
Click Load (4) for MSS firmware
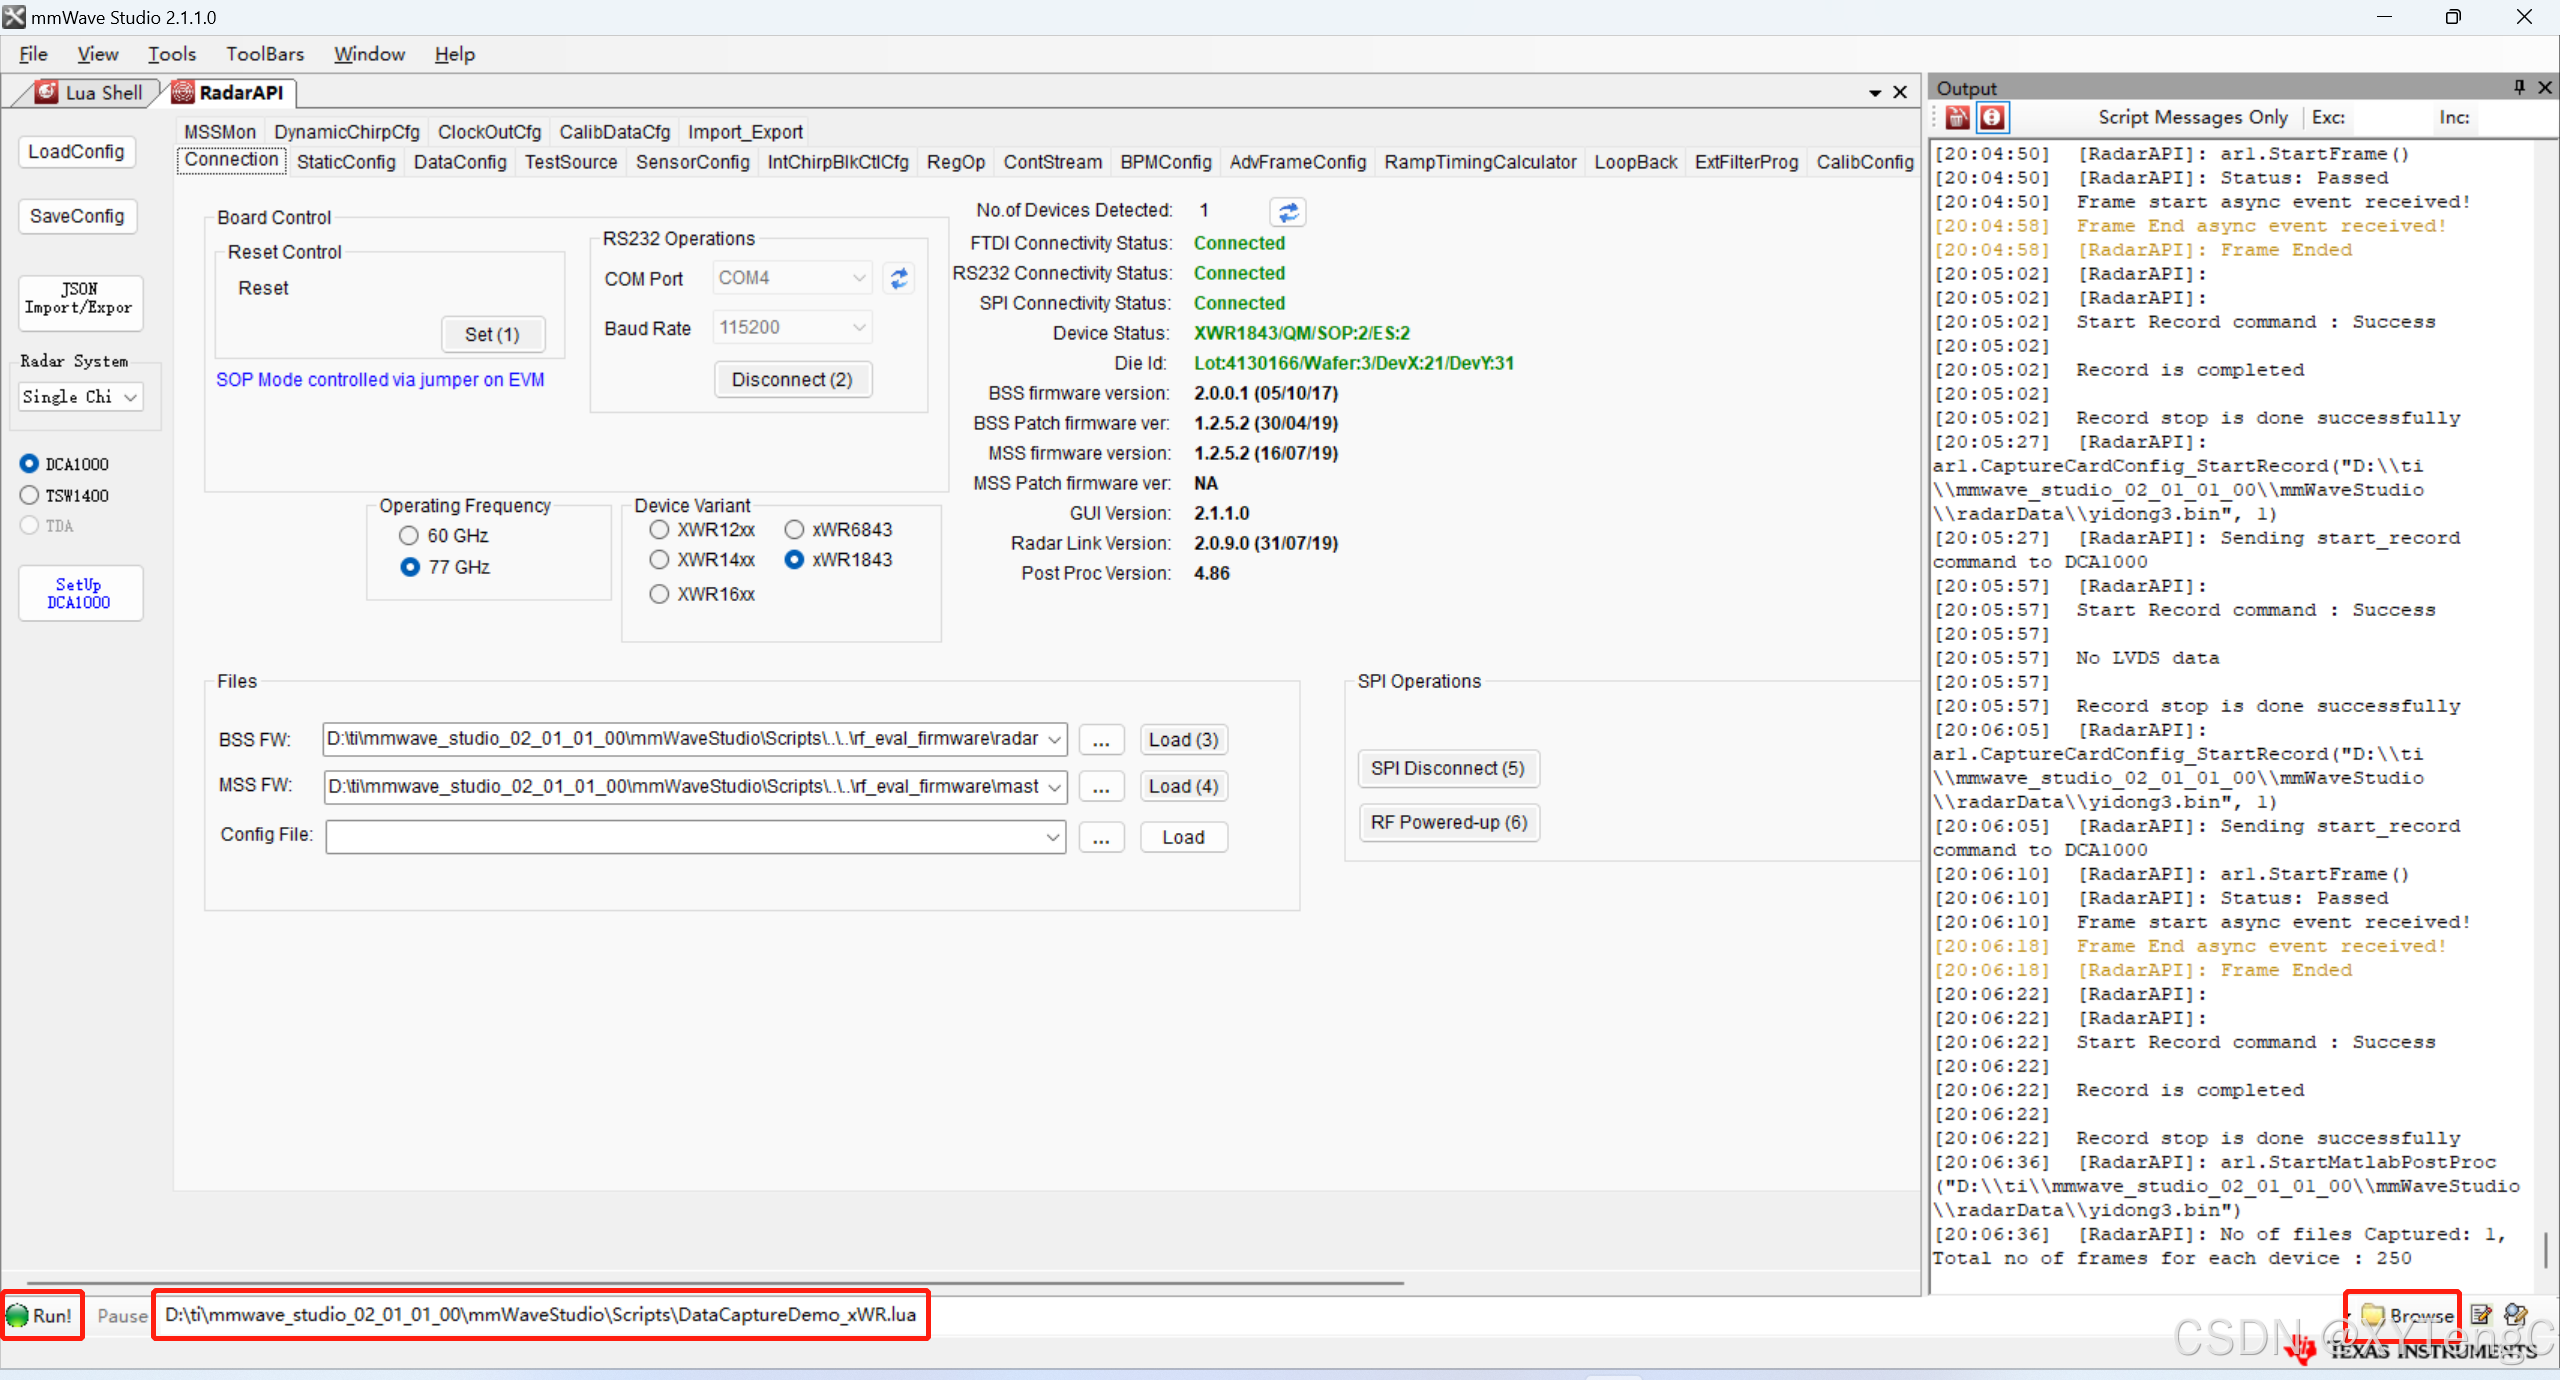tap(1183, 787)
